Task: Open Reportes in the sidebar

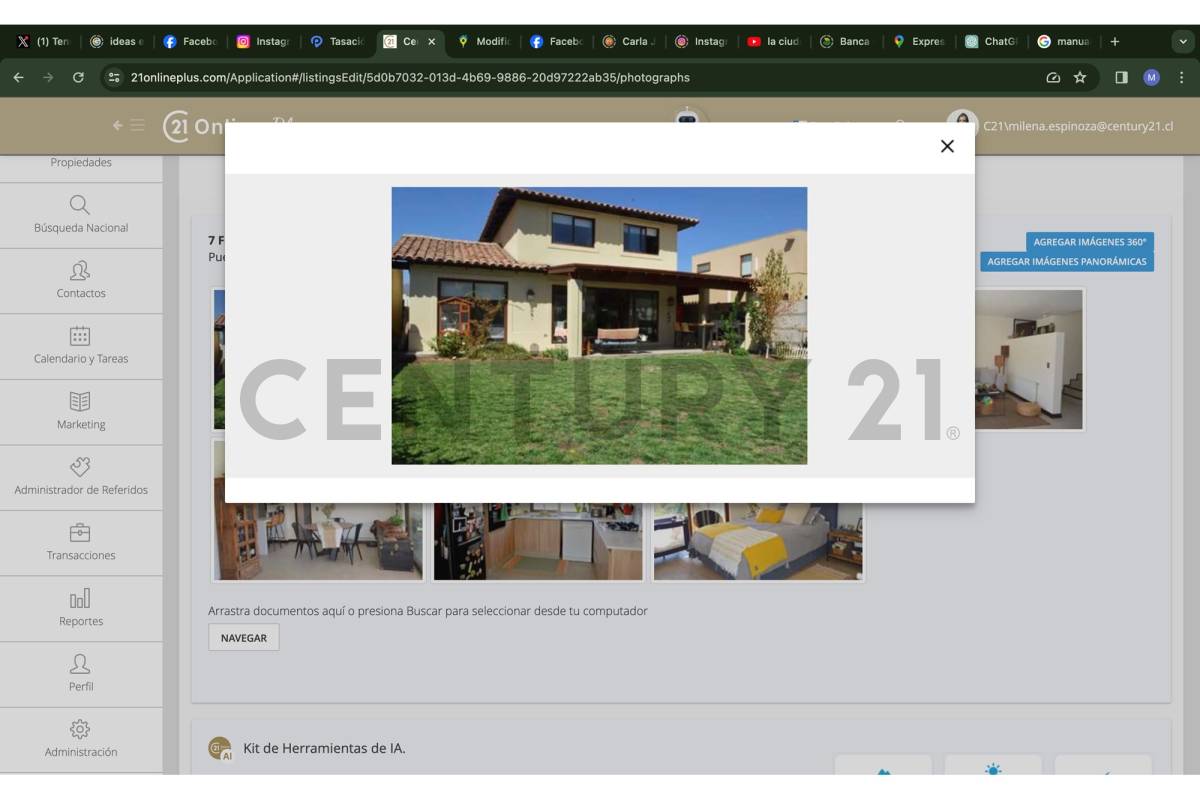Action: (81, 608)
